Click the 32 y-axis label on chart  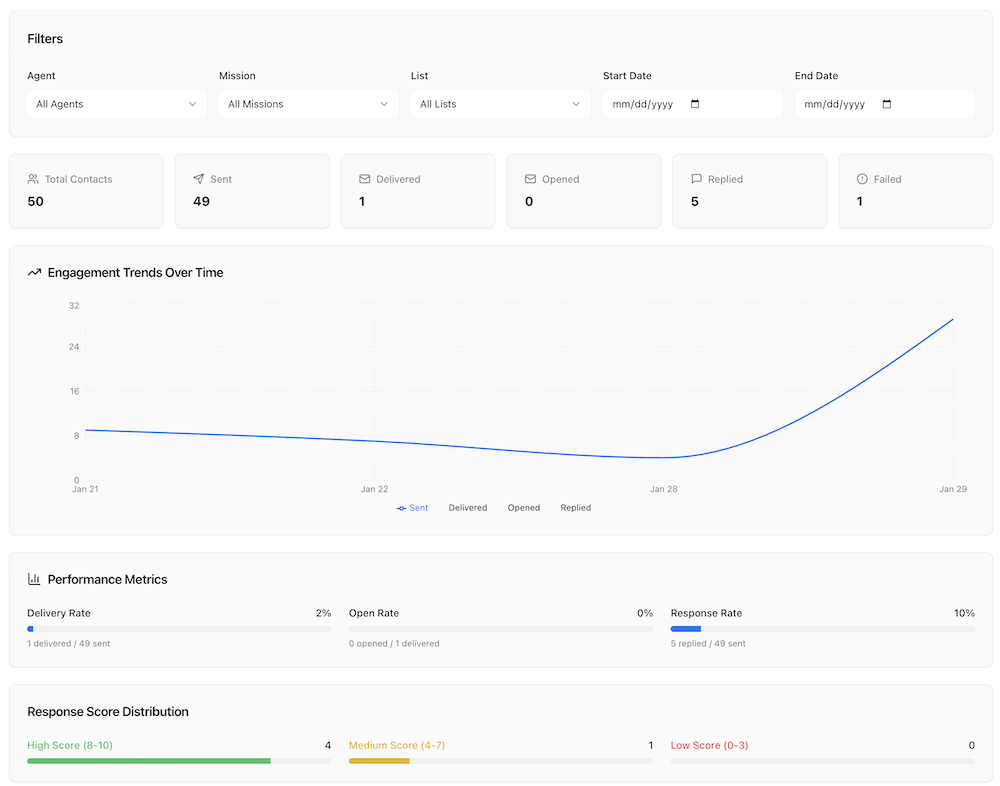point(74,306)
